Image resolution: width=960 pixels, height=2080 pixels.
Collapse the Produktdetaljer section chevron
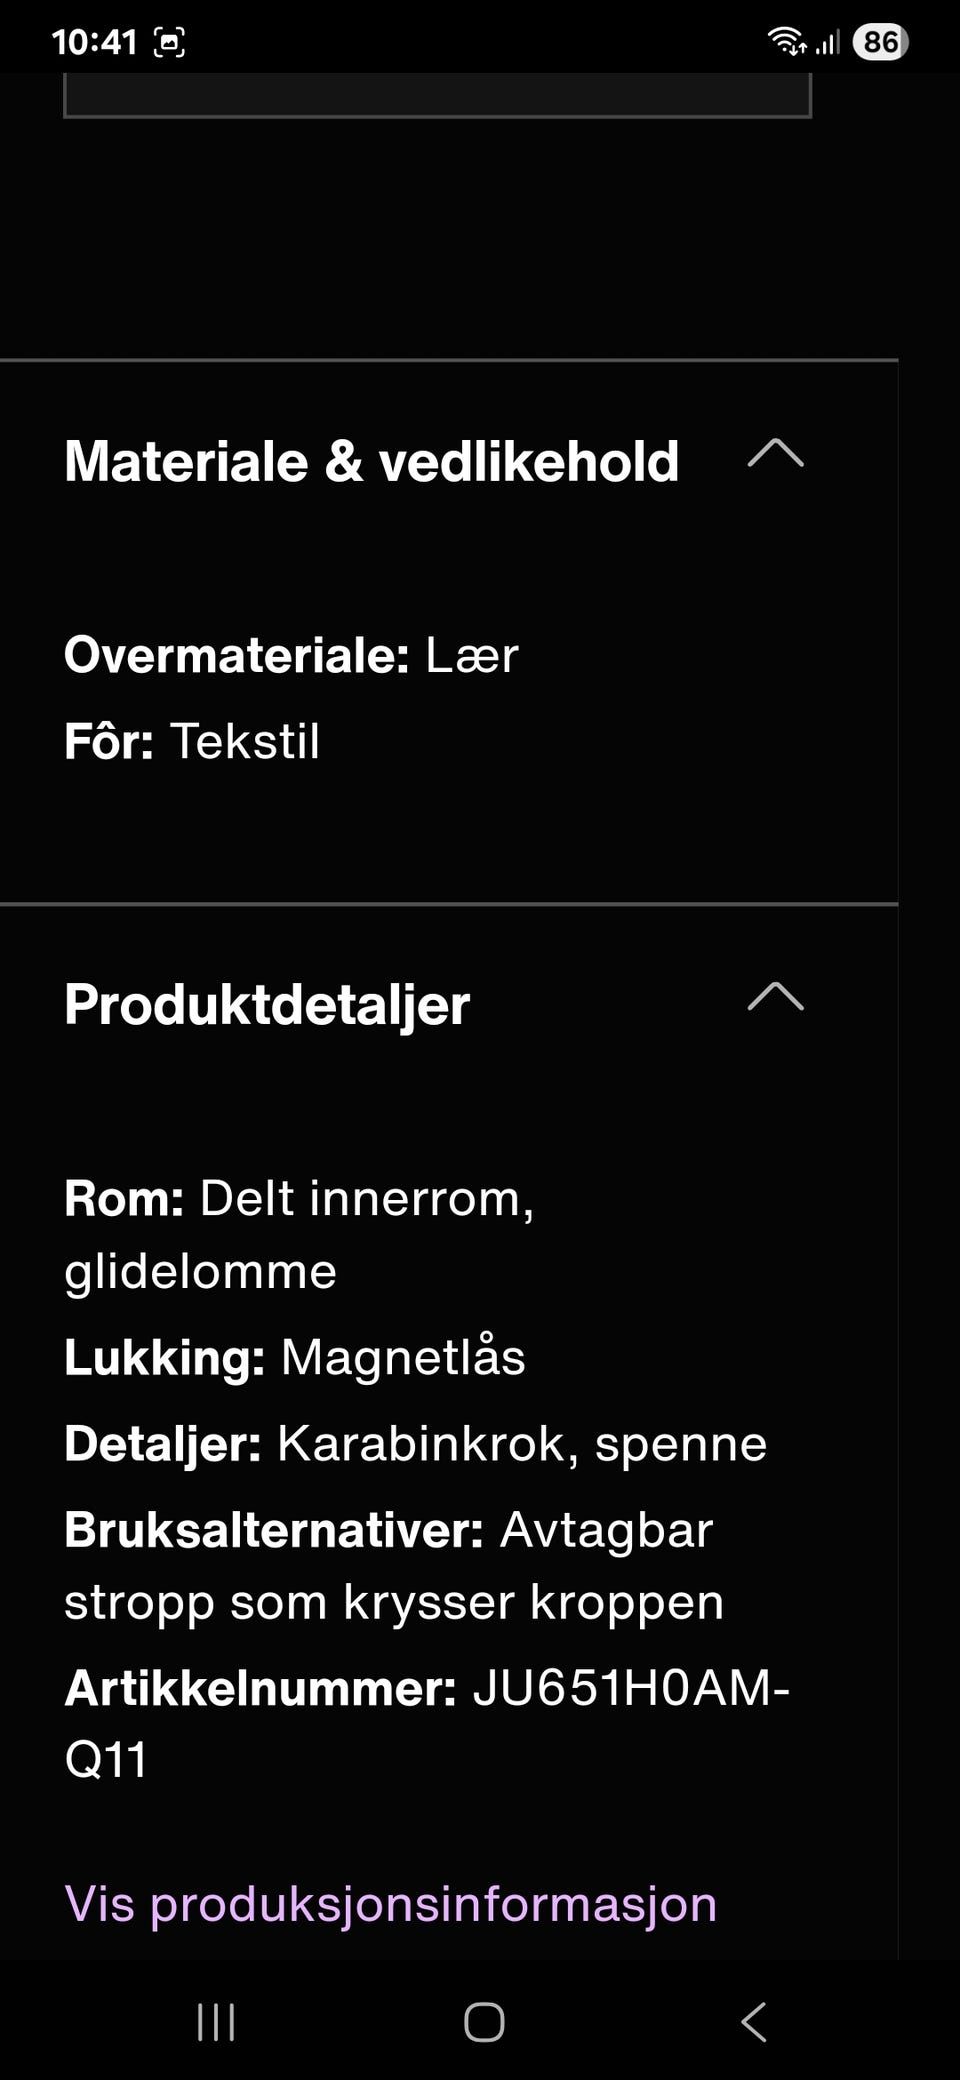(775, 997)
